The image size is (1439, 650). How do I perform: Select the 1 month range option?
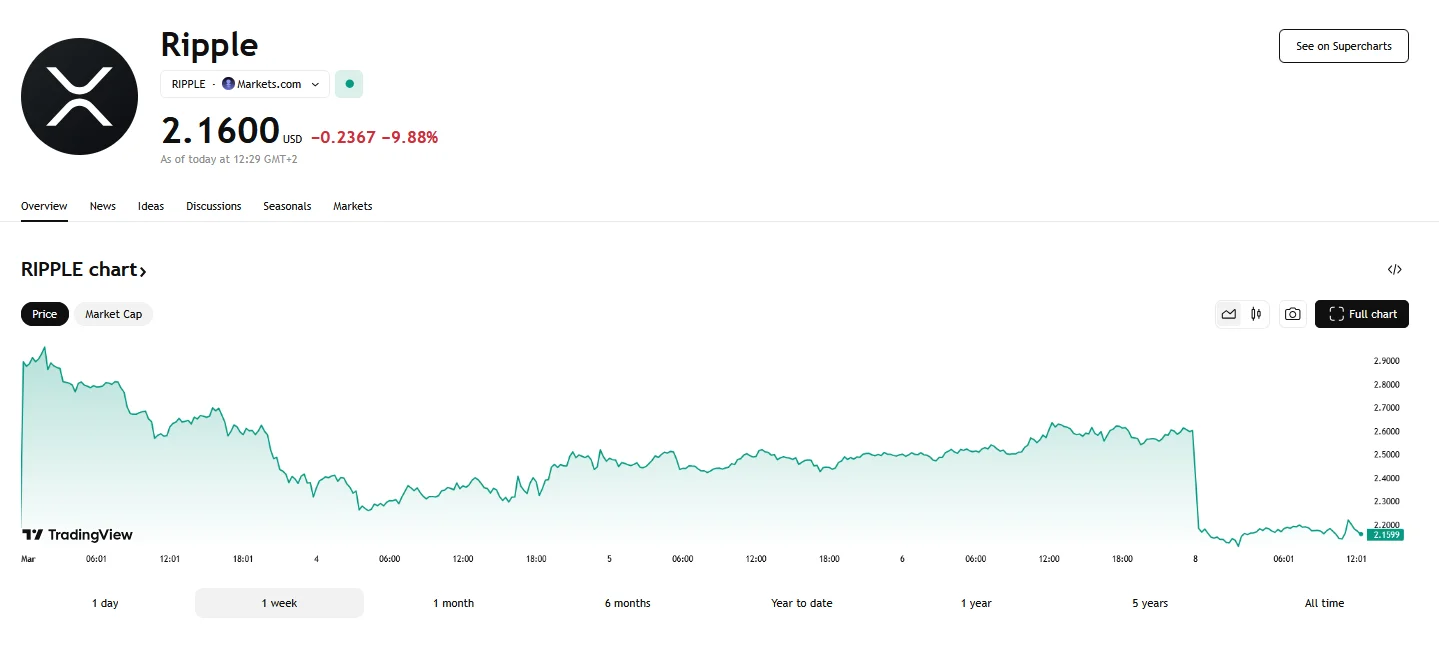[453, 603]
